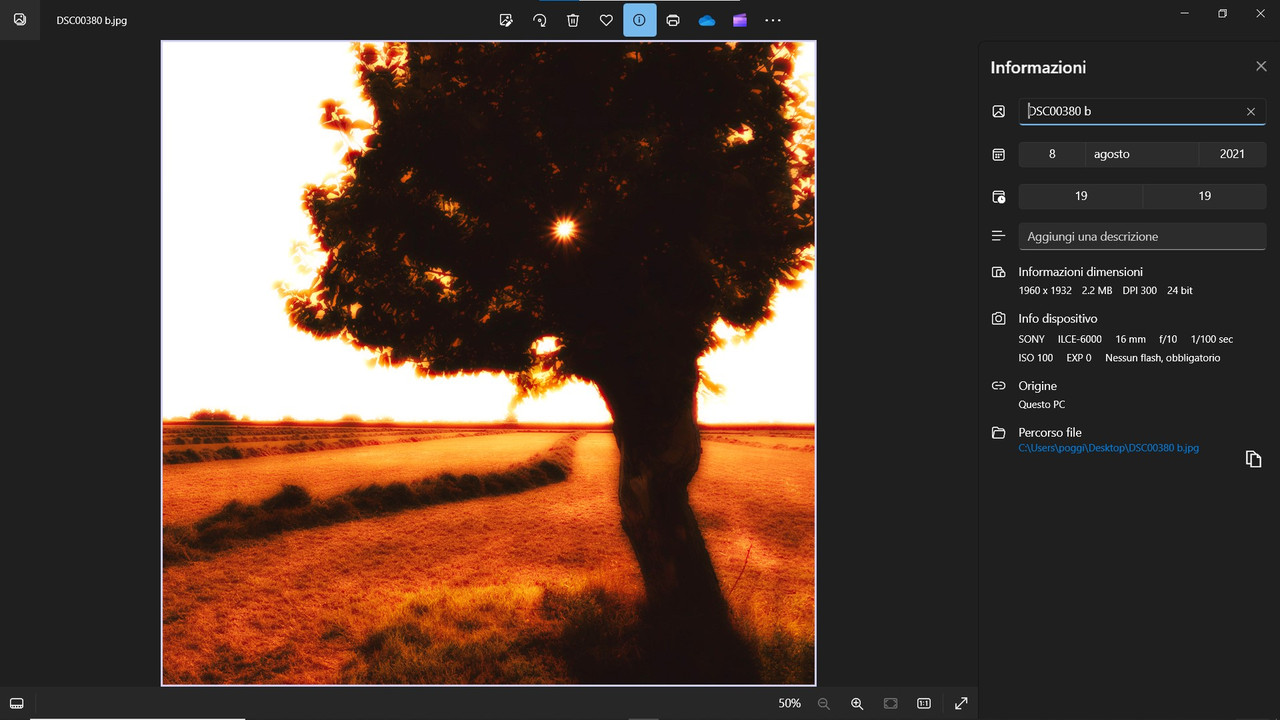Image resolution: width=1280 pixels, height=720 pixels.
Task: Open Clipchamp purple video icon
Action: (x=740, y=20)
